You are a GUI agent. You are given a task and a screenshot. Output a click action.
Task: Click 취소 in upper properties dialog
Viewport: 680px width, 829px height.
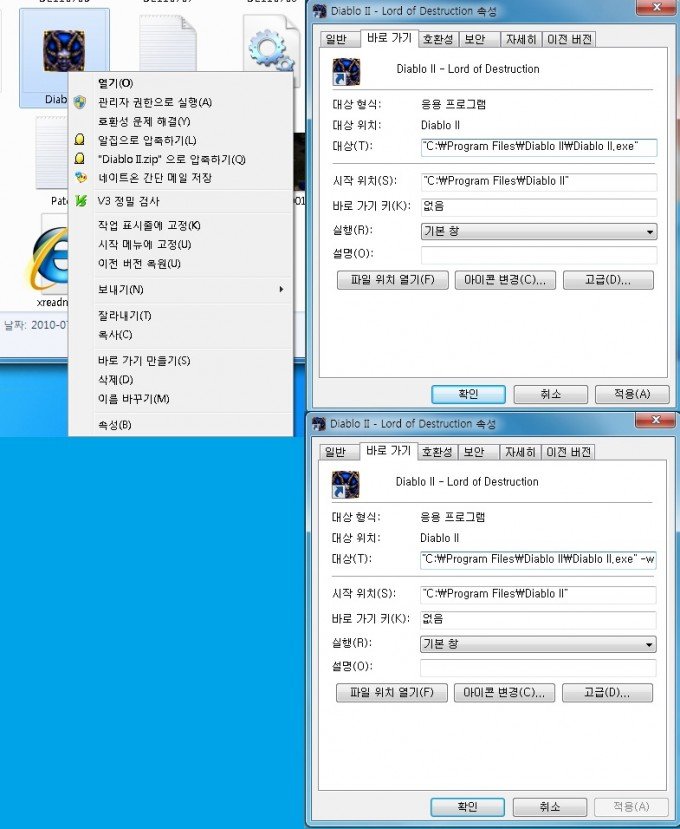pyautogui.click(x=550, y=394)
